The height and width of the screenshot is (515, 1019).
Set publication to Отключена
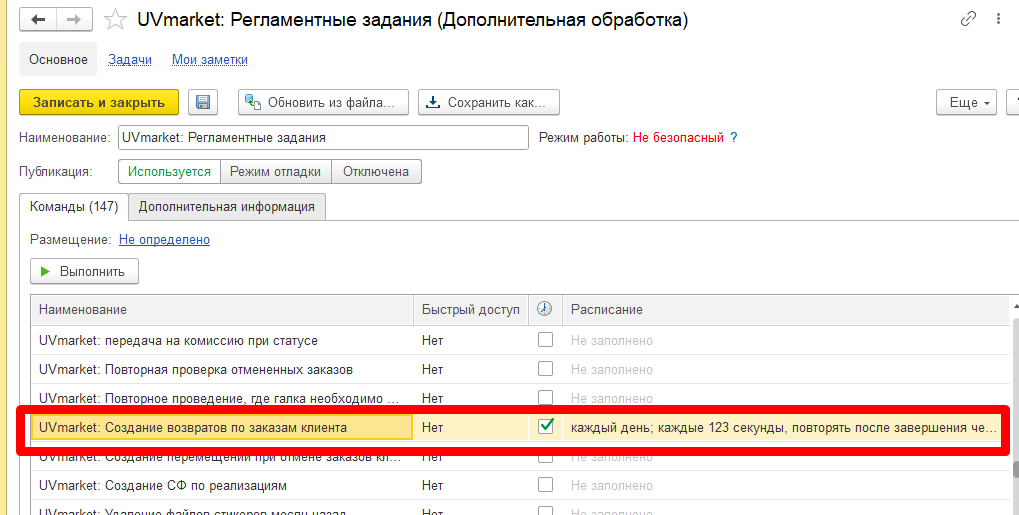click(376, 172)
